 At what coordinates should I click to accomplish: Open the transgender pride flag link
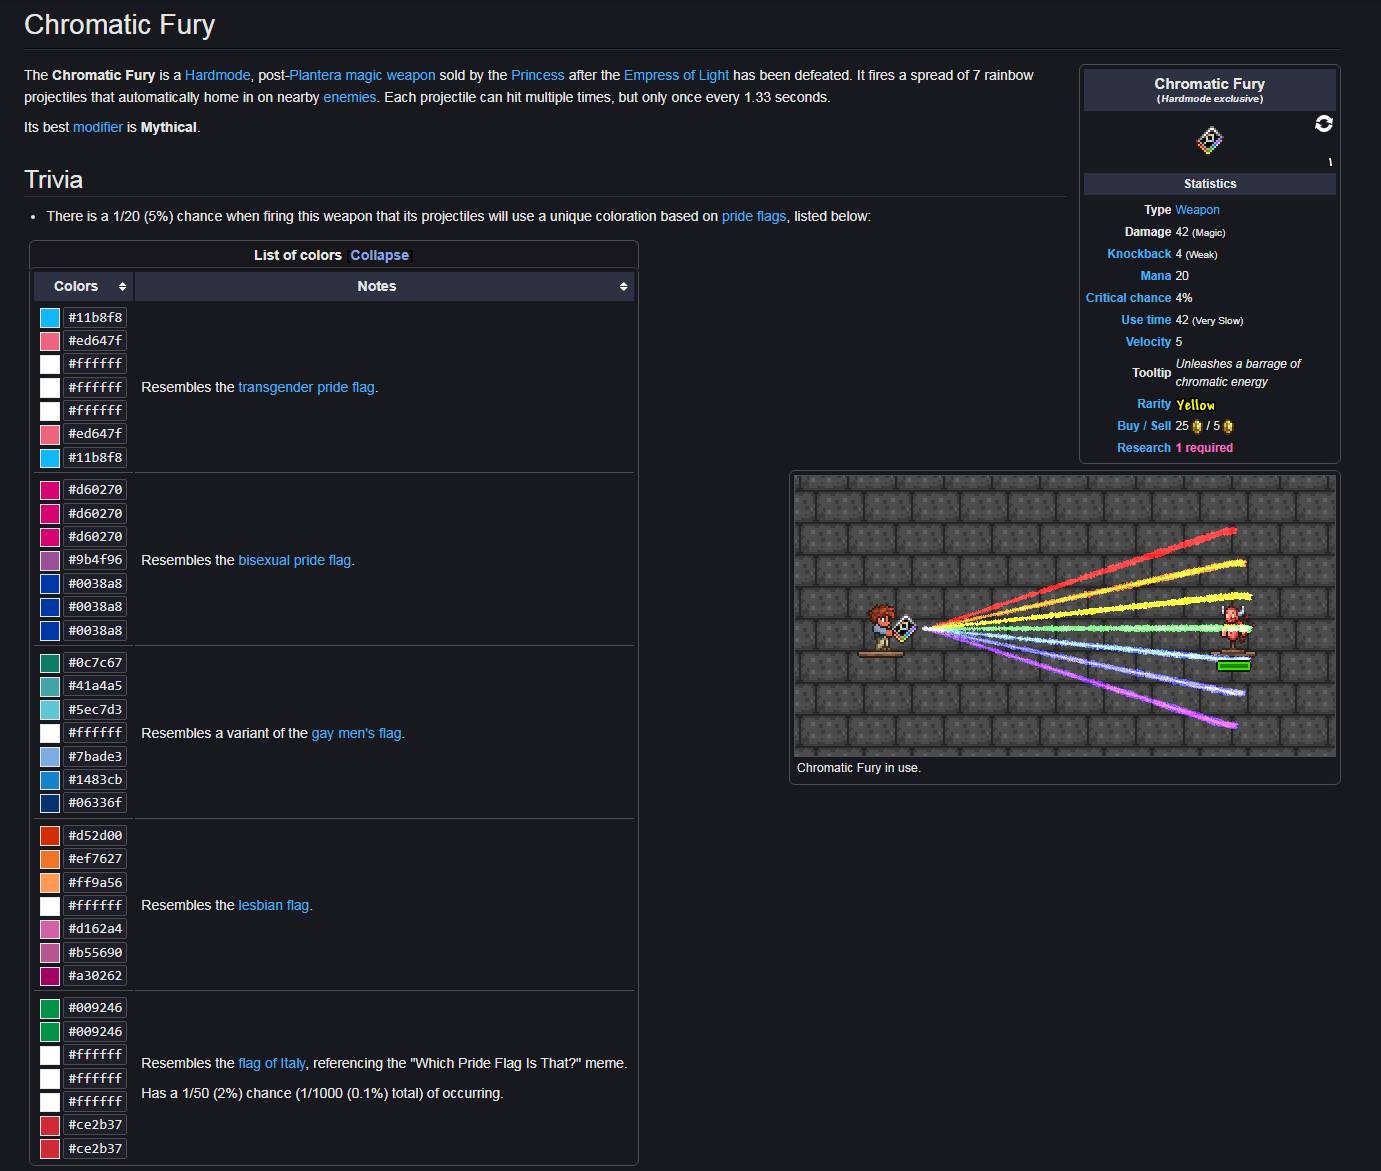pos(306,387)
